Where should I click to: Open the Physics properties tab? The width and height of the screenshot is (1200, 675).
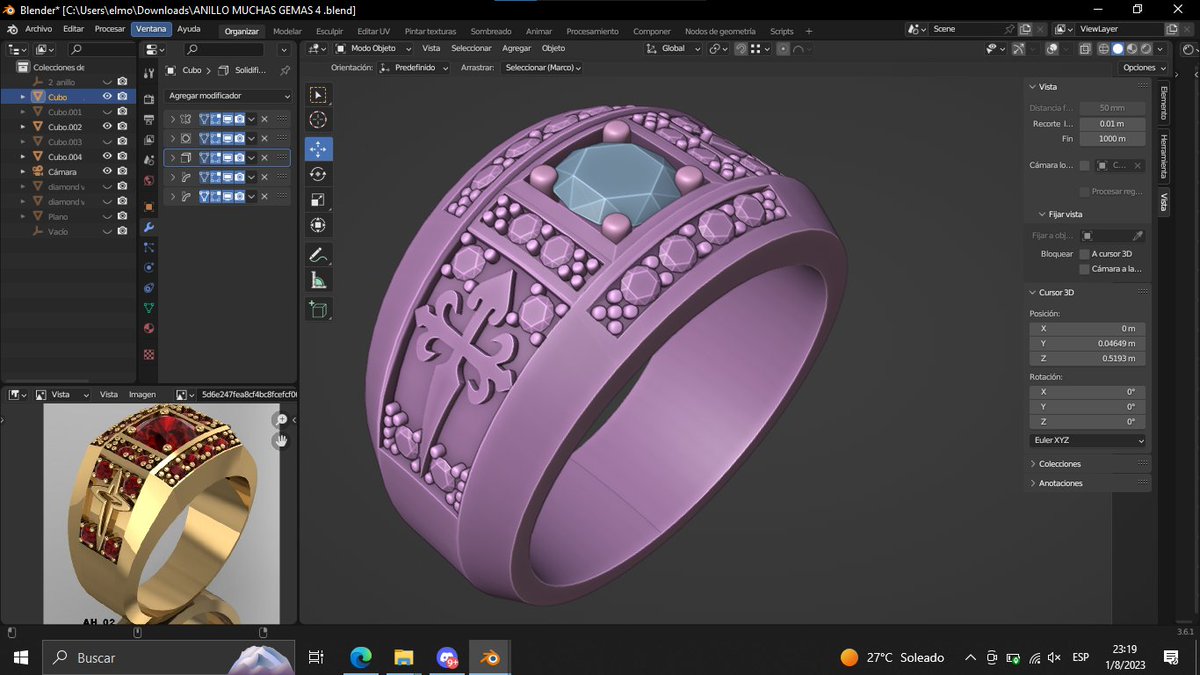coord(149,267)
